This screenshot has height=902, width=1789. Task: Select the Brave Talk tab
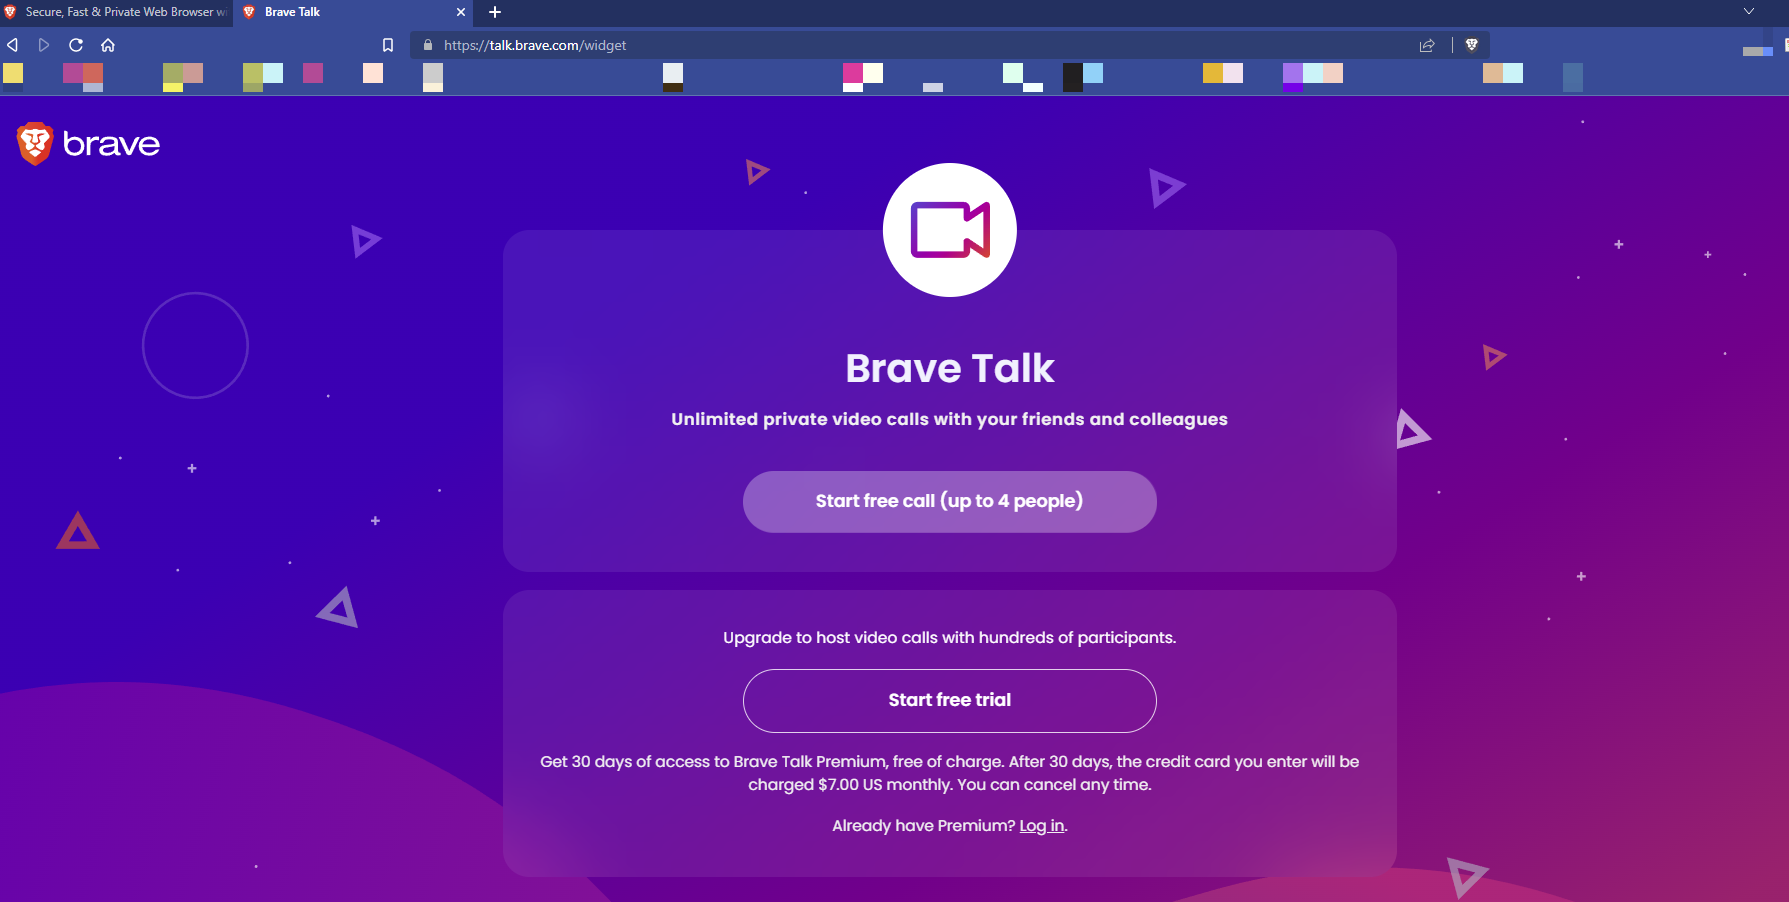click(x=352, y=12)
